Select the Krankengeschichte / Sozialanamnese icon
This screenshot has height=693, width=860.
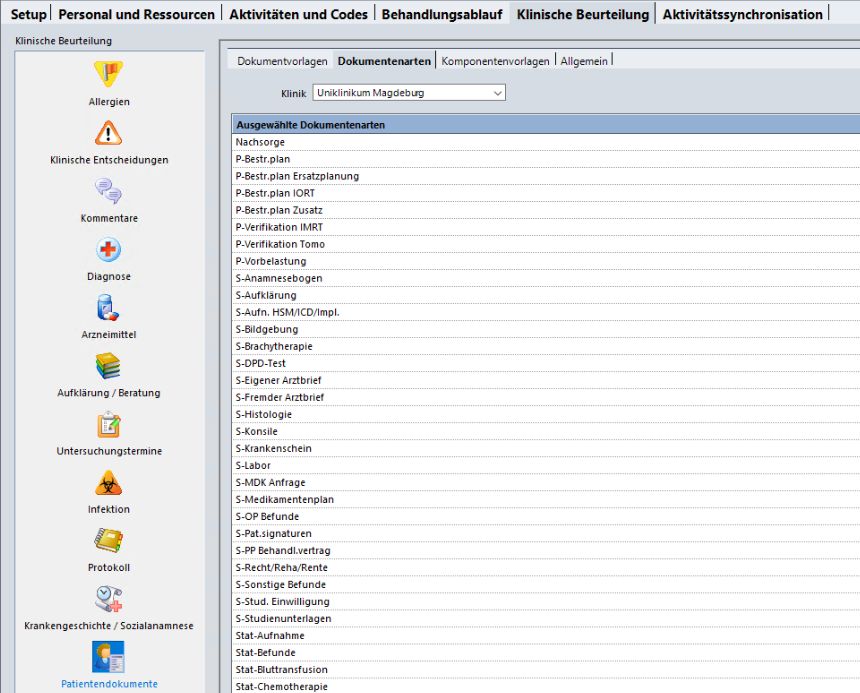coord(108,599)
